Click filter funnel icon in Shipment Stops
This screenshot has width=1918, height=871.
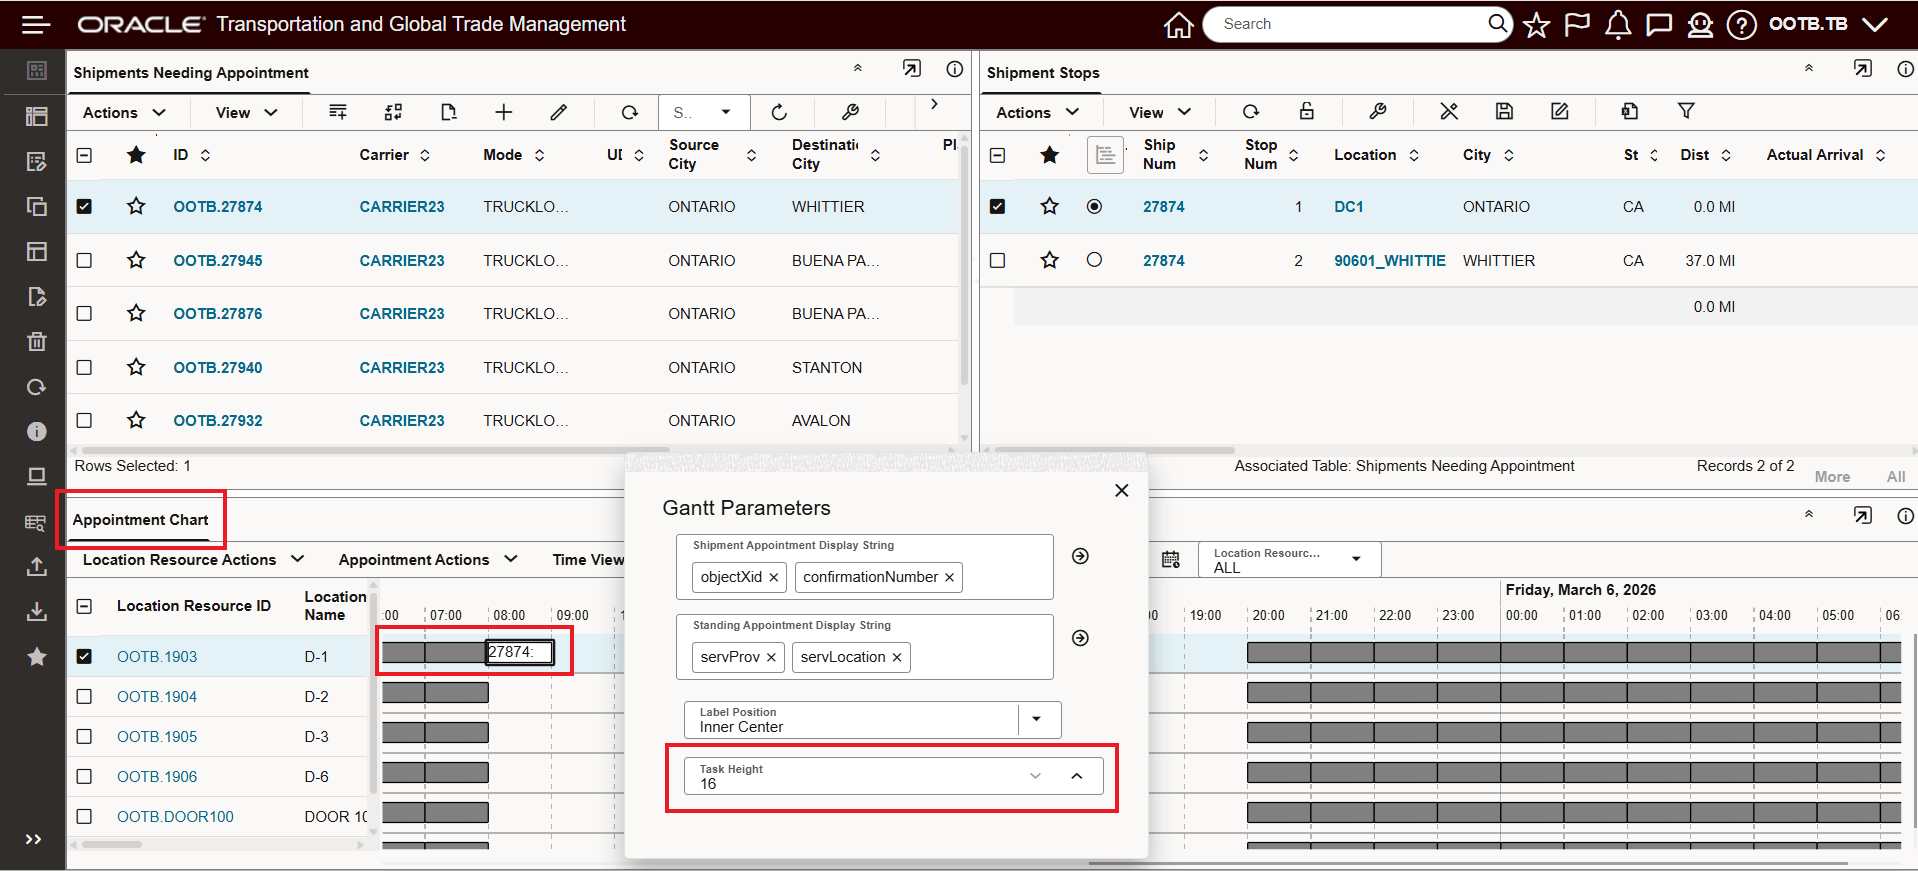(x=1686, y=111)
